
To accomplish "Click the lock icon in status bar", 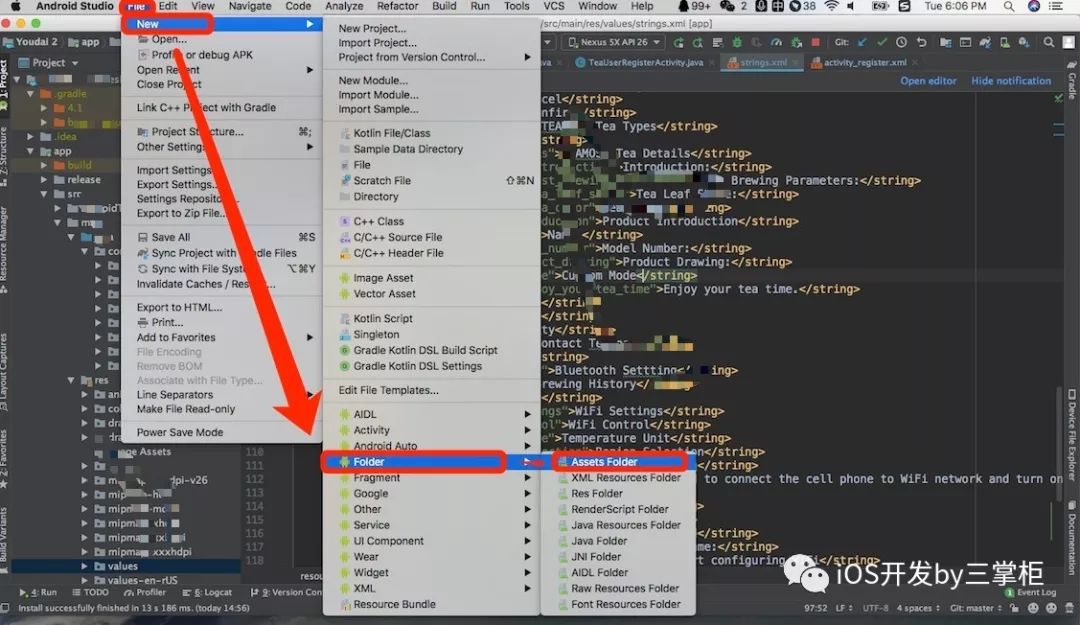I will [1015, 608].
